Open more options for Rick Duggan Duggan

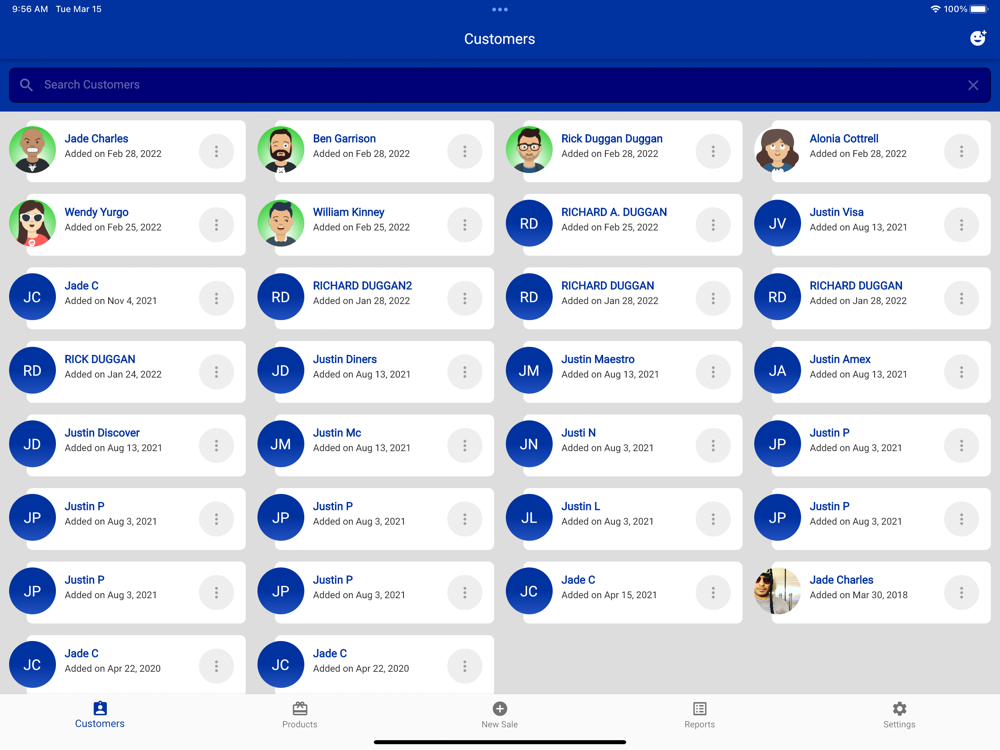713,151
